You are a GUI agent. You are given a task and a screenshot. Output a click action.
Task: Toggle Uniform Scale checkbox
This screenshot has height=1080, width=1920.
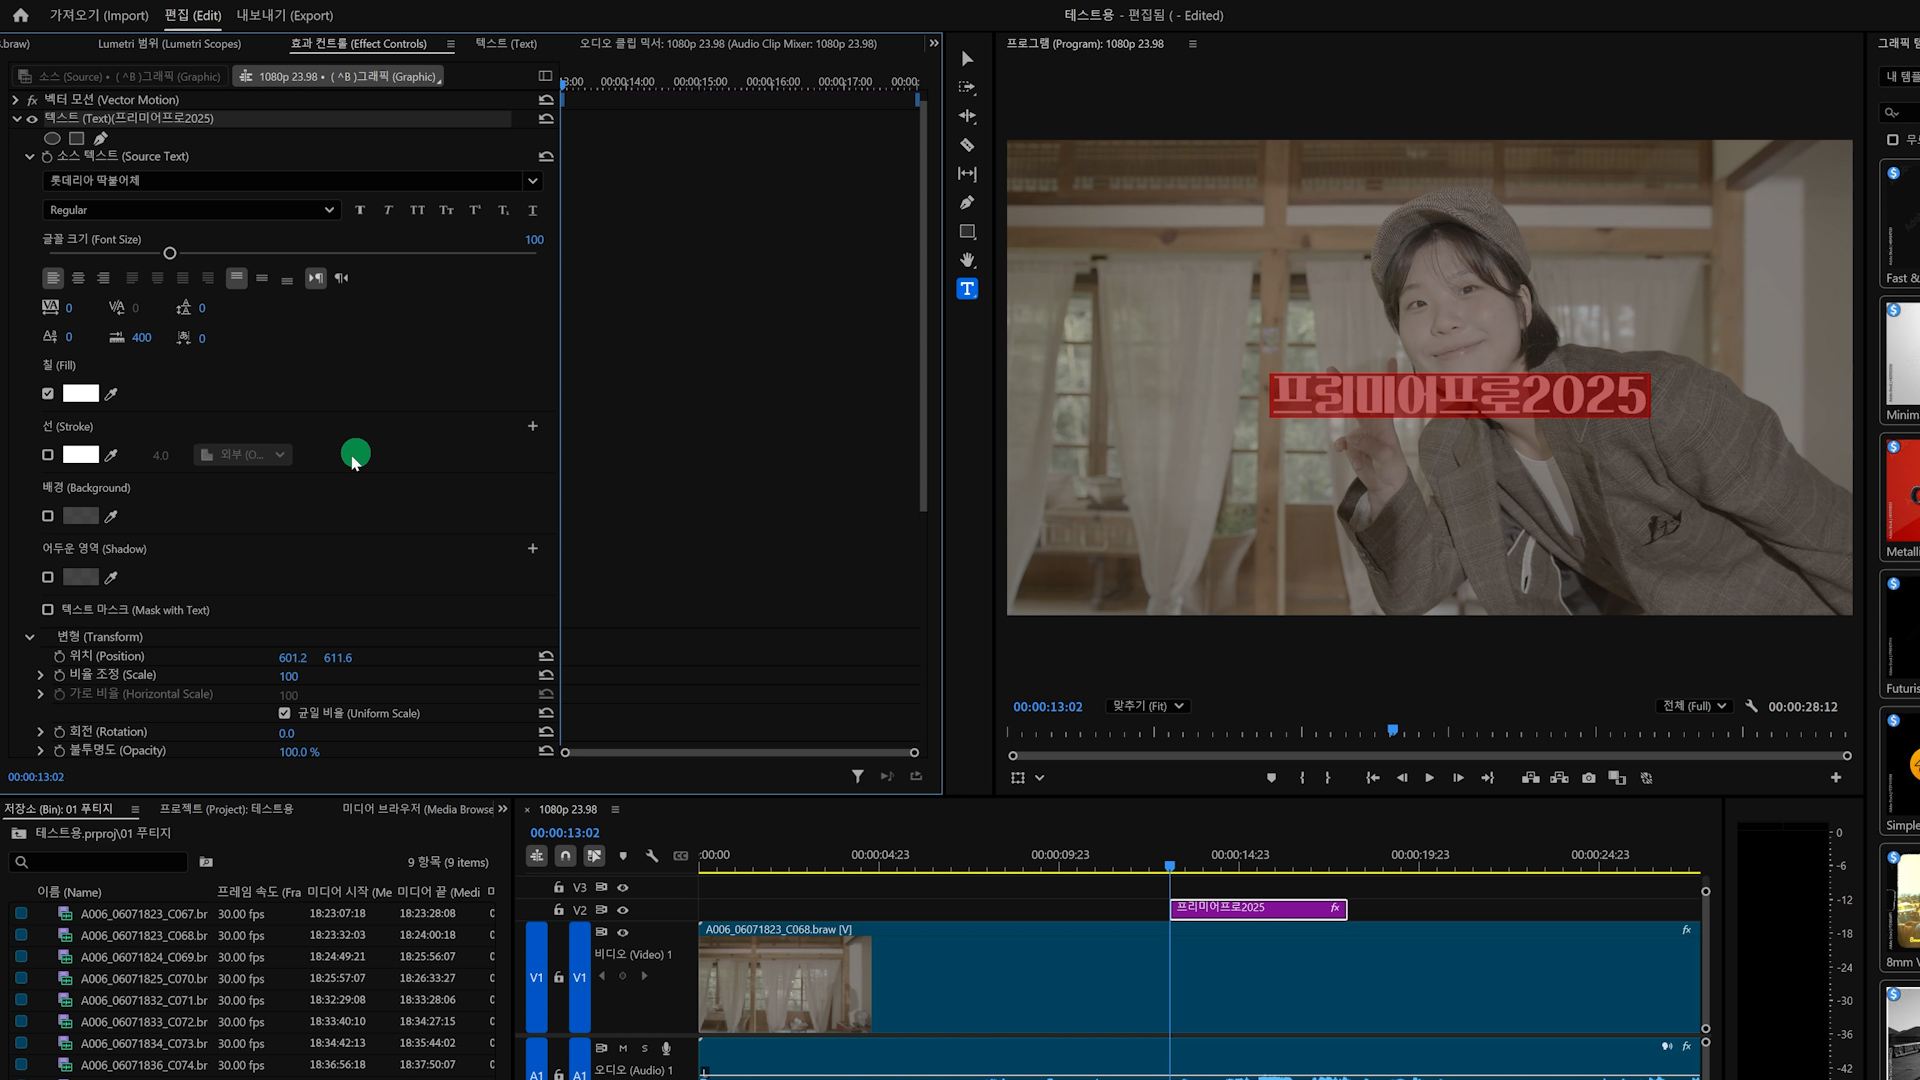pos(284,713)
